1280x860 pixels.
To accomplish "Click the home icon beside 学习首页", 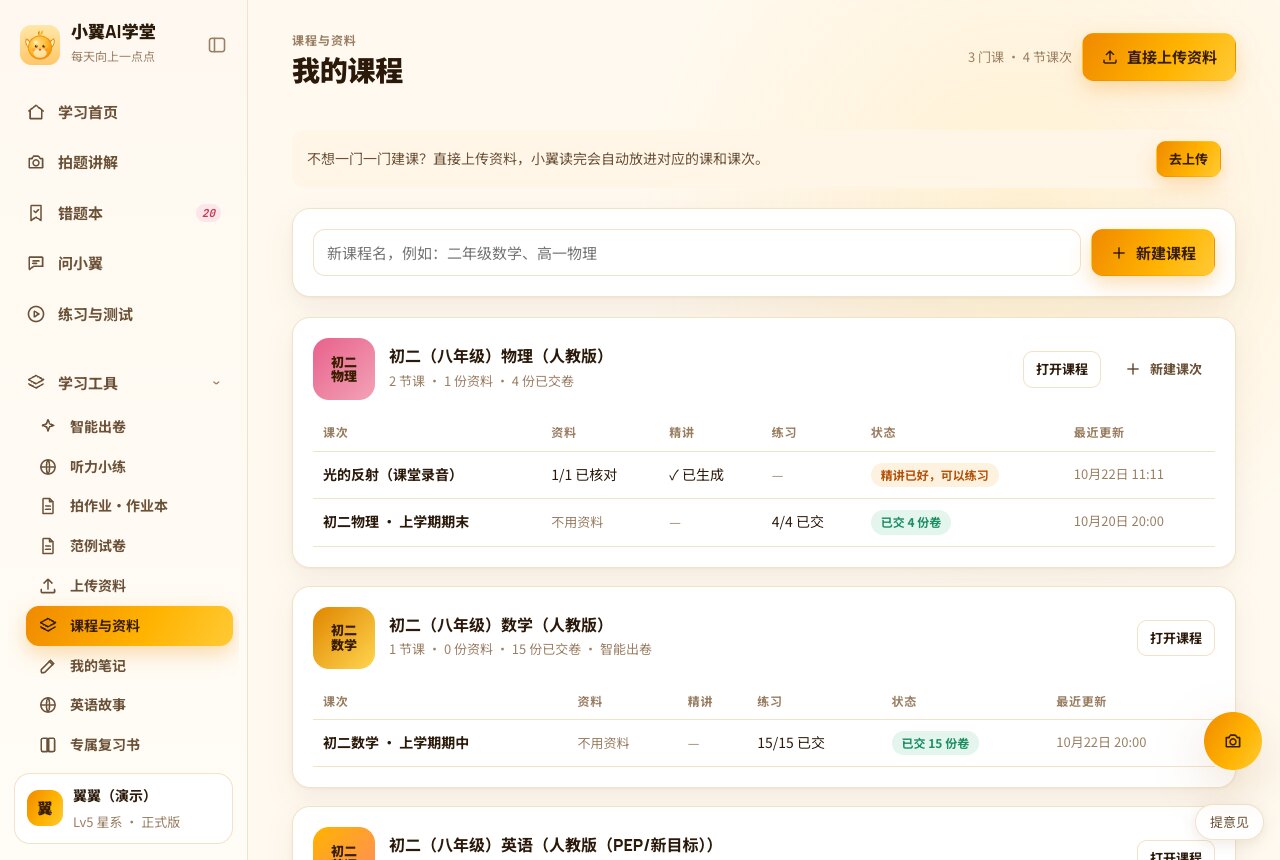I will click(36, 112).
